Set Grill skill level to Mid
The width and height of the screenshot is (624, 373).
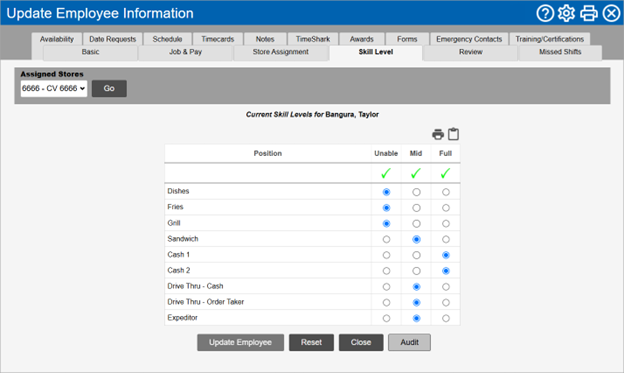[416, 224]
